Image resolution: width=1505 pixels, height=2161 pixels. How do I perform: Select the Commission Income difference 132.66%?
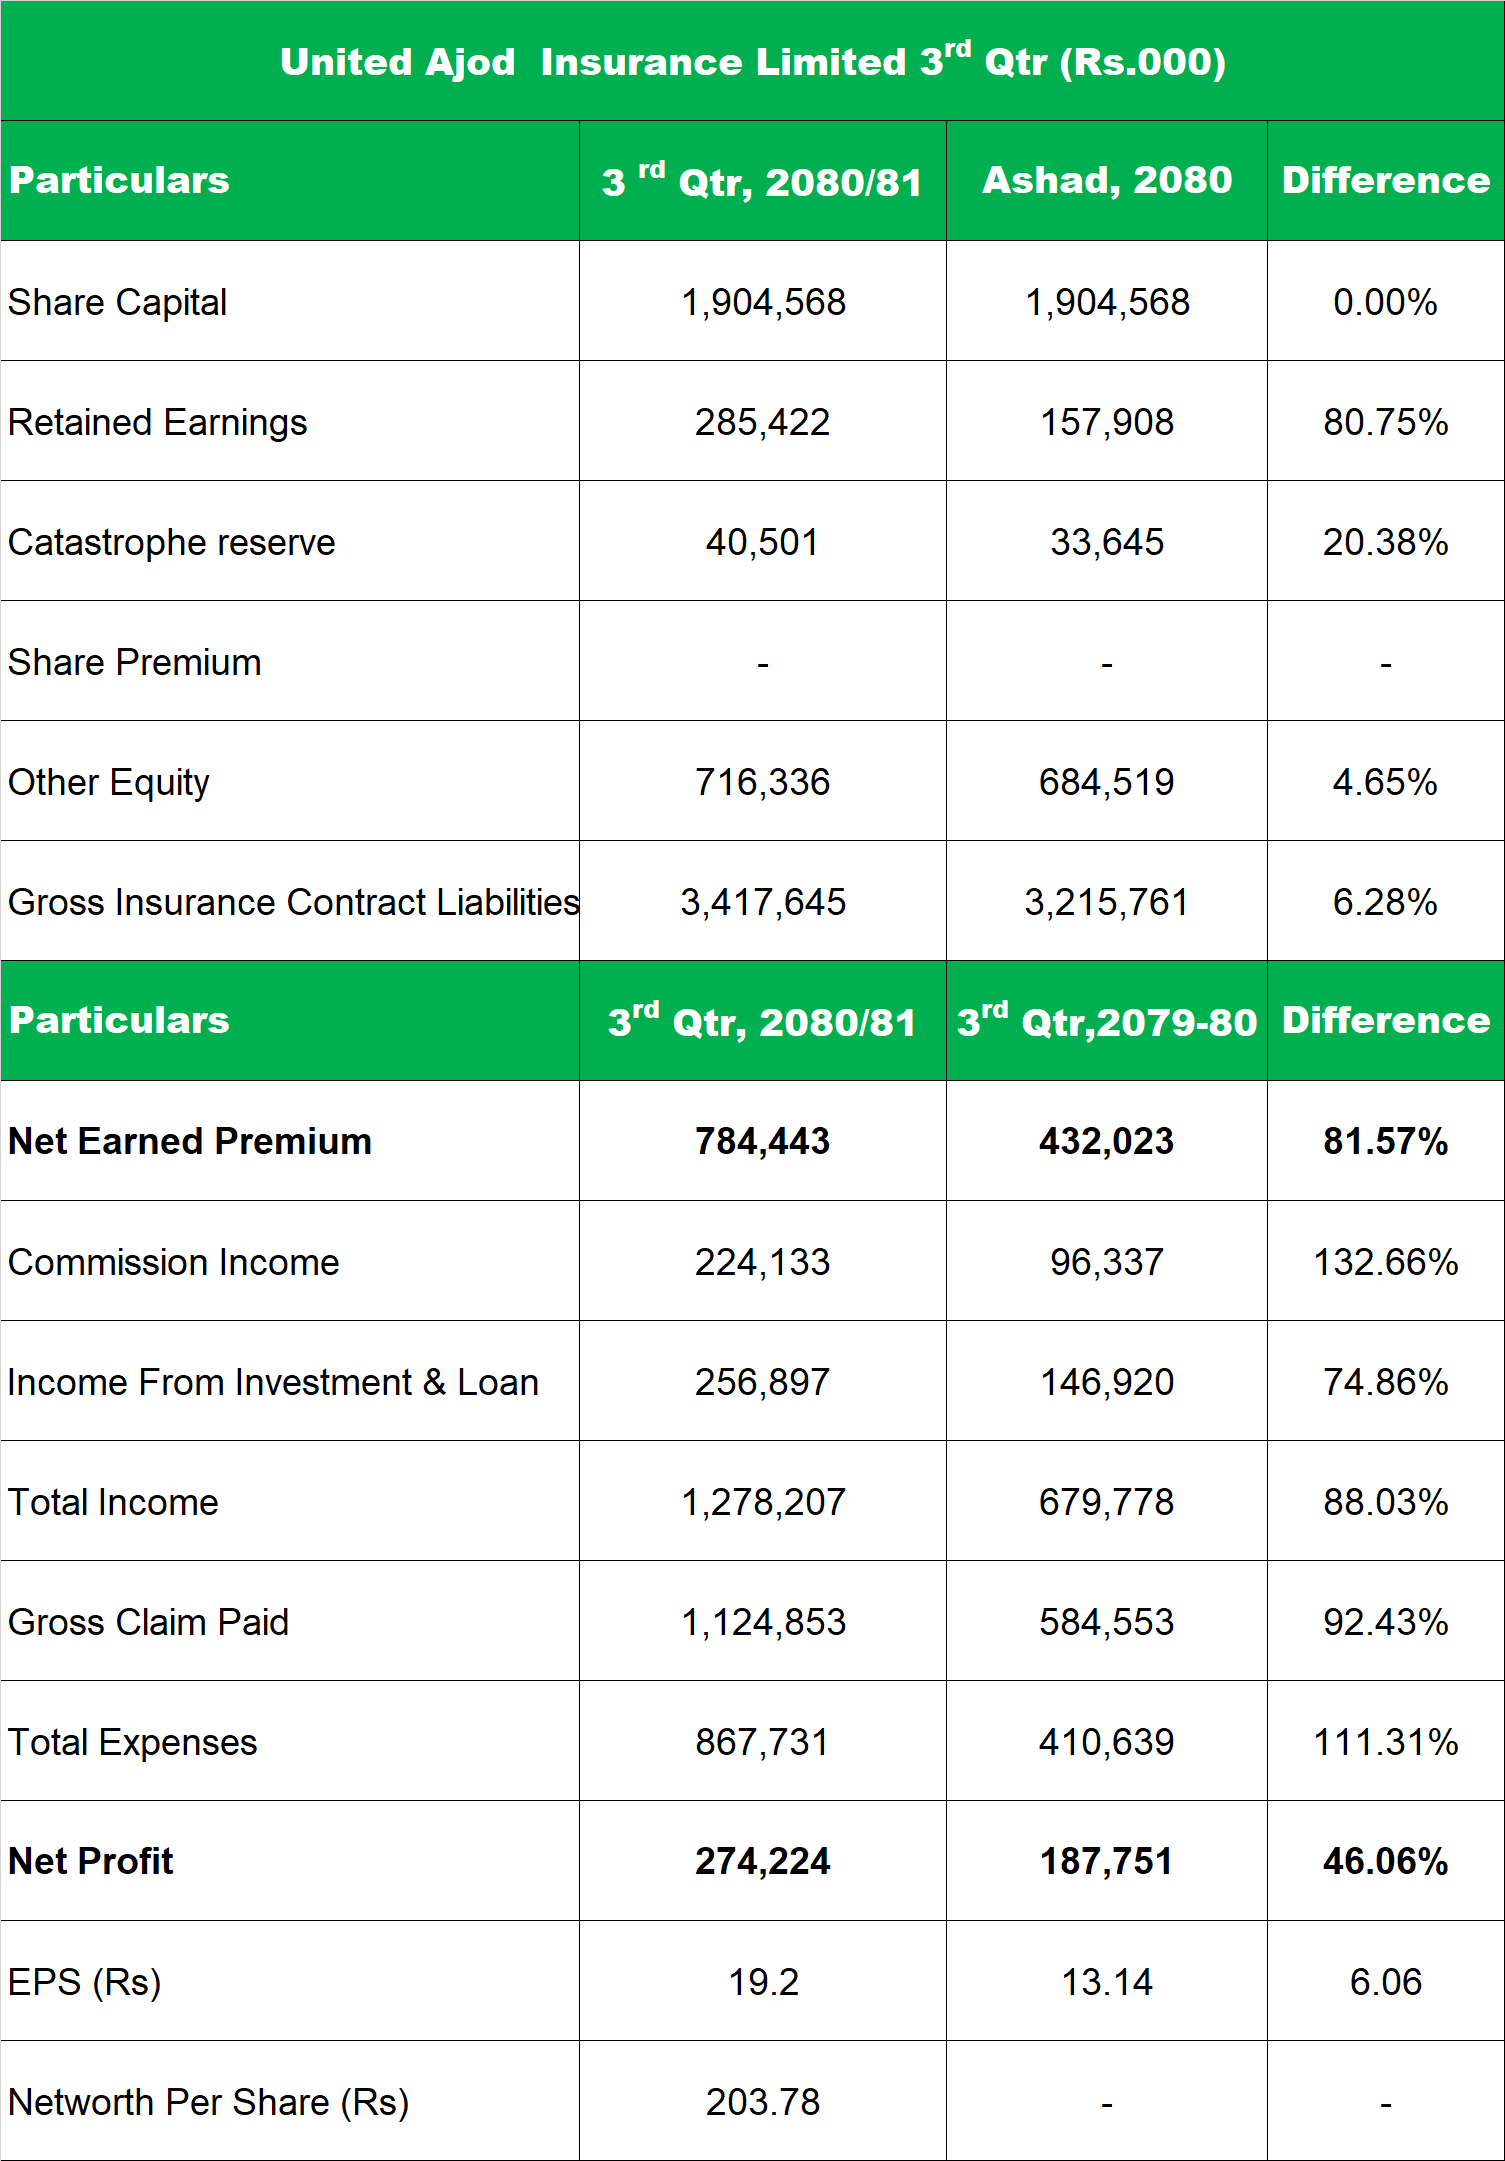pyautogui.click(x=1385, y=1262)
